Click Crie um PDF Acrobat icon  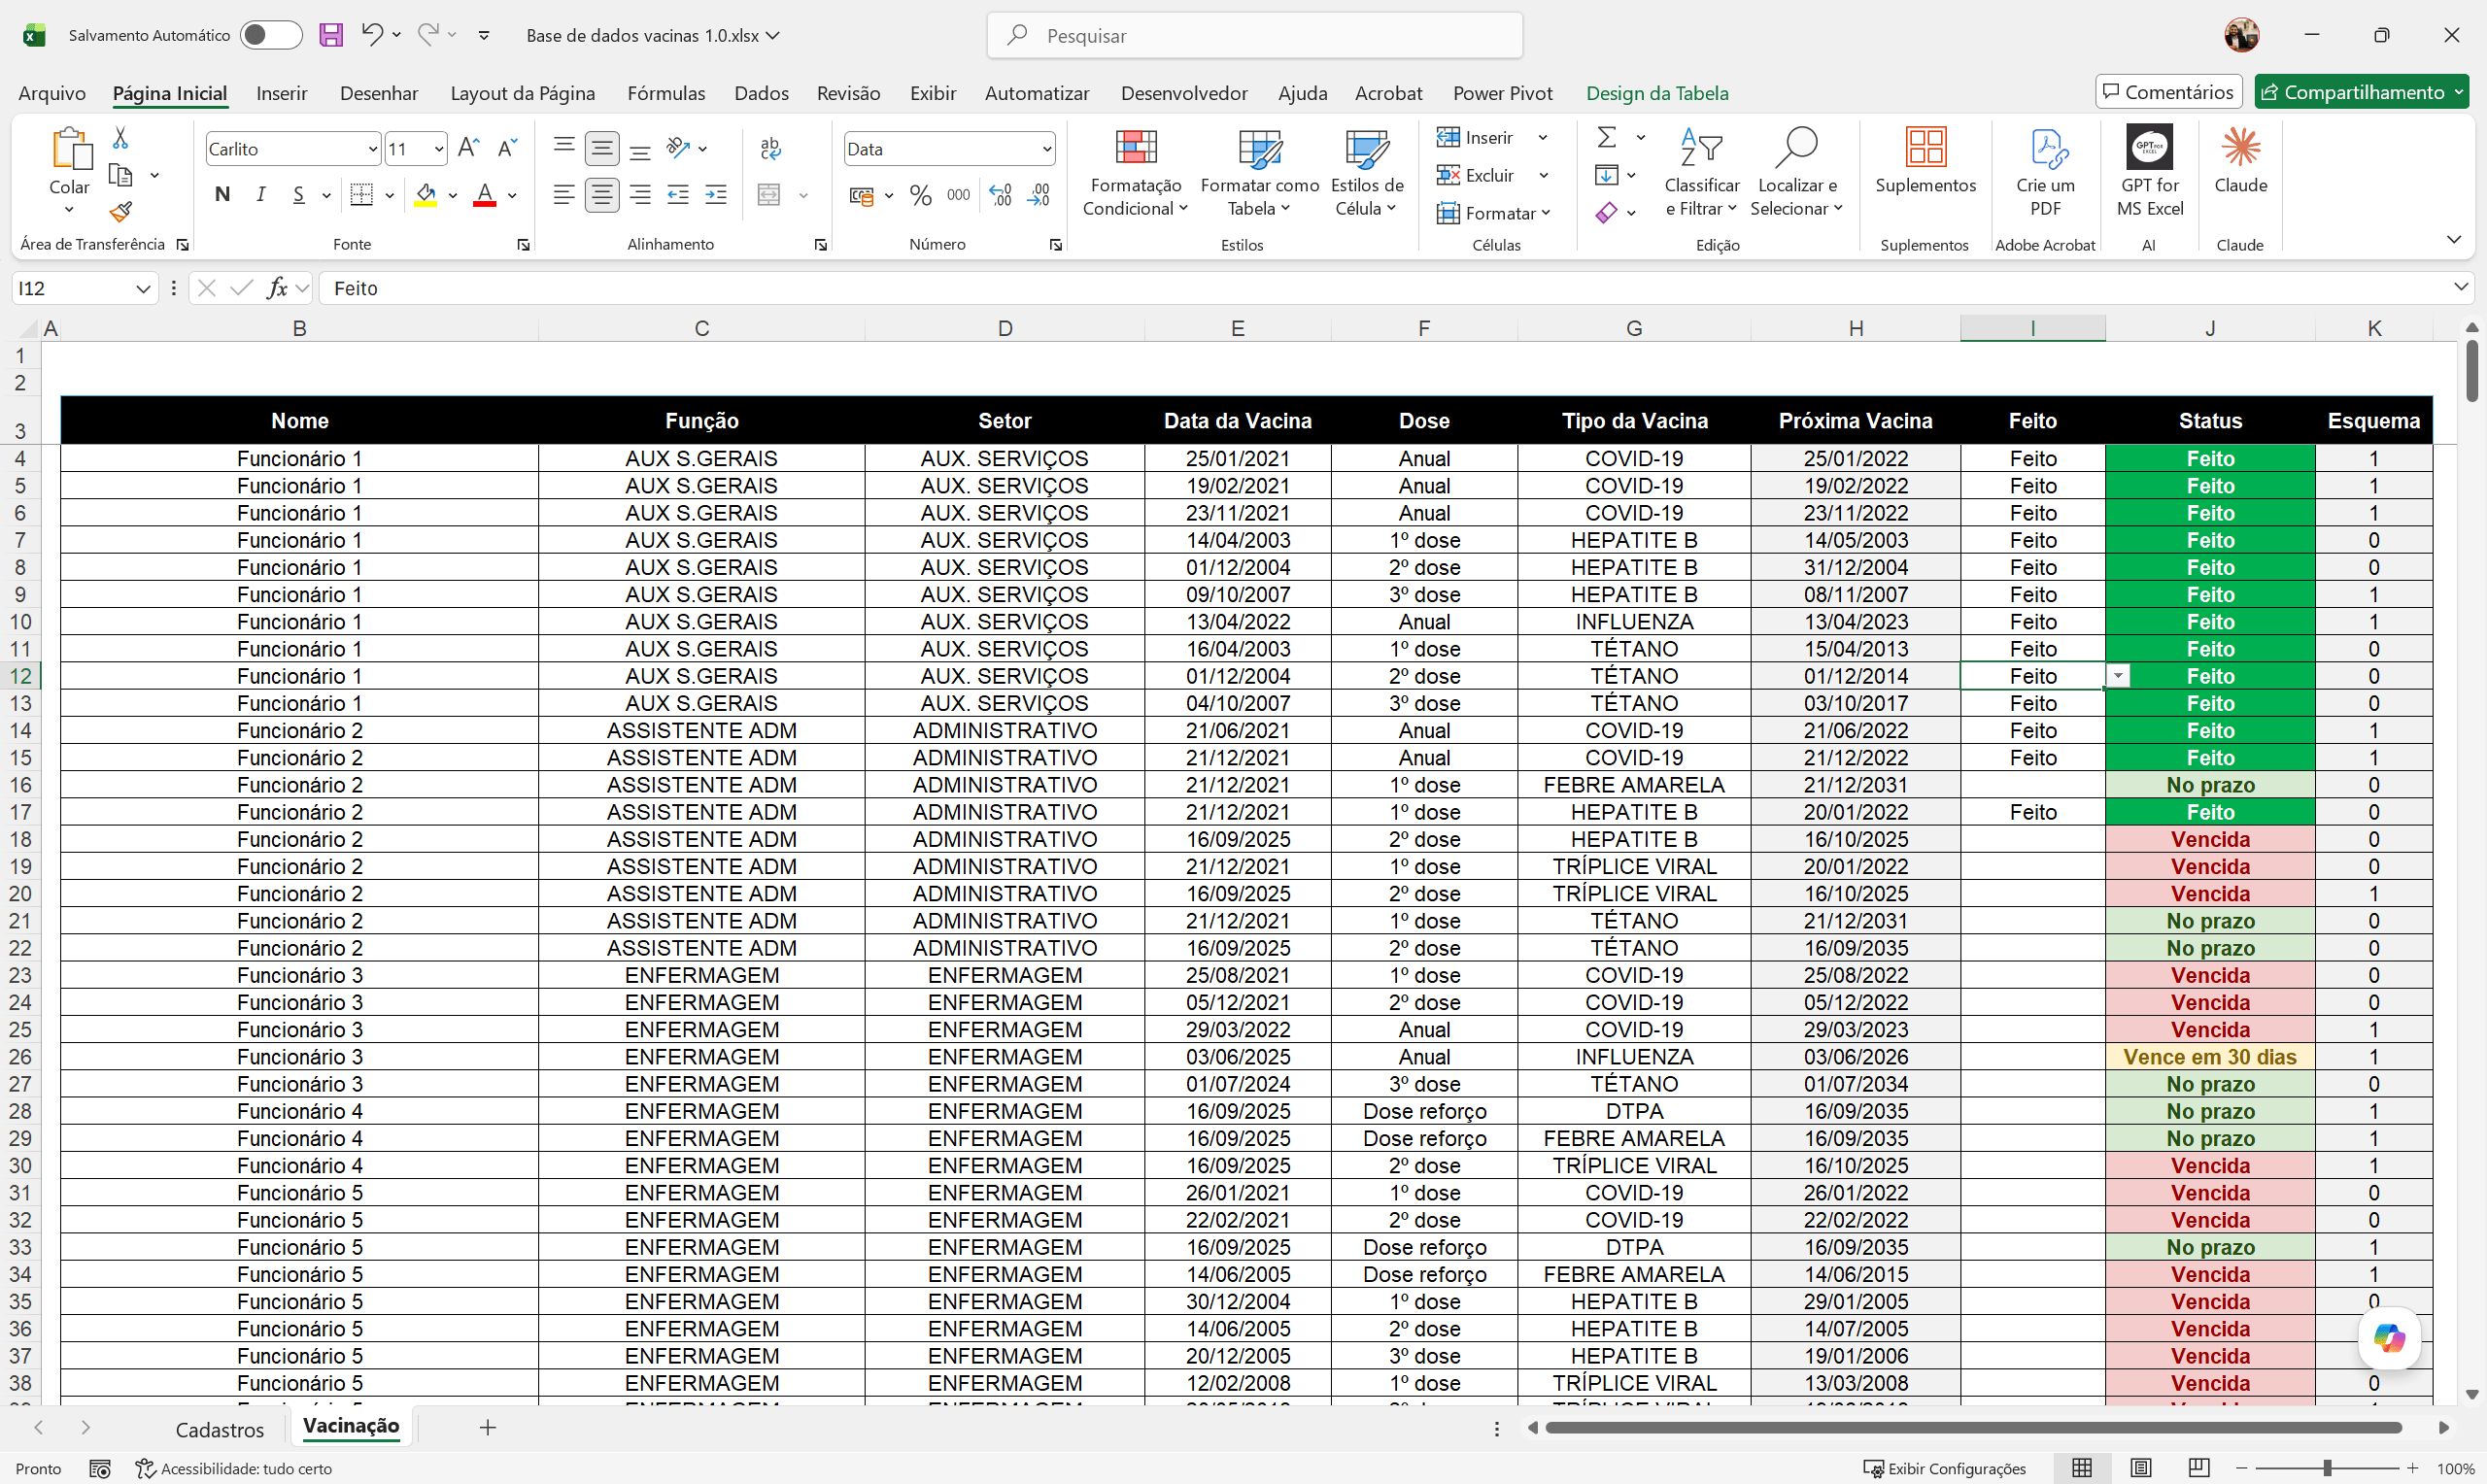point(2046,173)
